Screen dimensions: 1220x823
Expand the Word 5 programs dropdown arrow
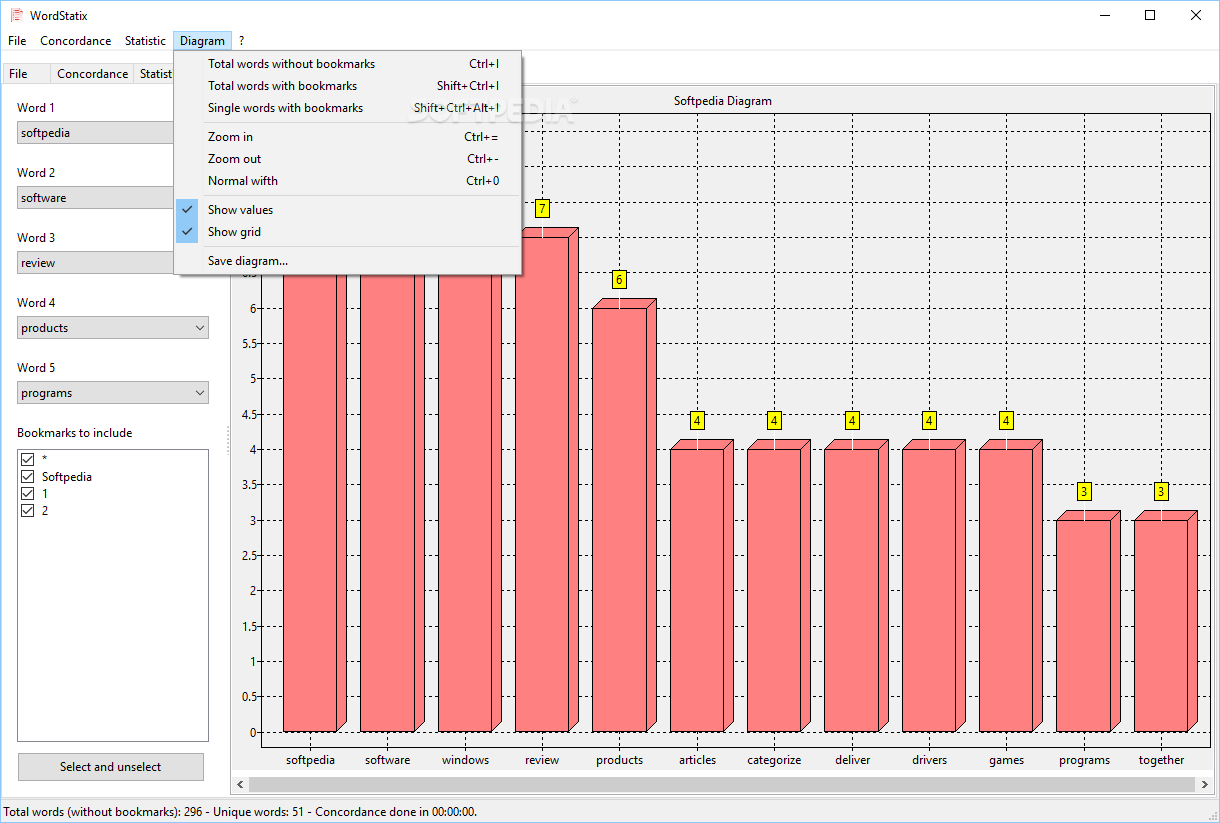[x=199, y=393]
